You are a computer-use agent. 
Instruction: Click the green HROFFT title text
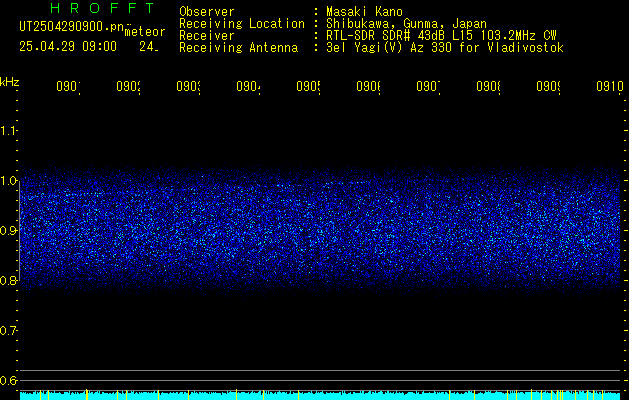[103, 8]
